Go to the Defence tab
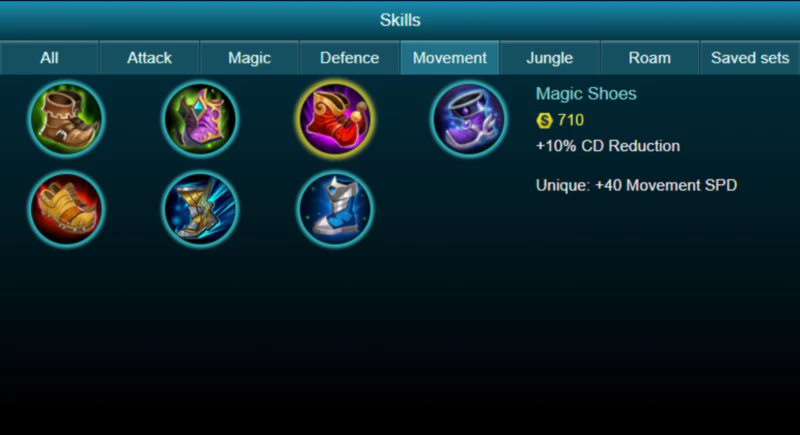 (x=349, y=58)
